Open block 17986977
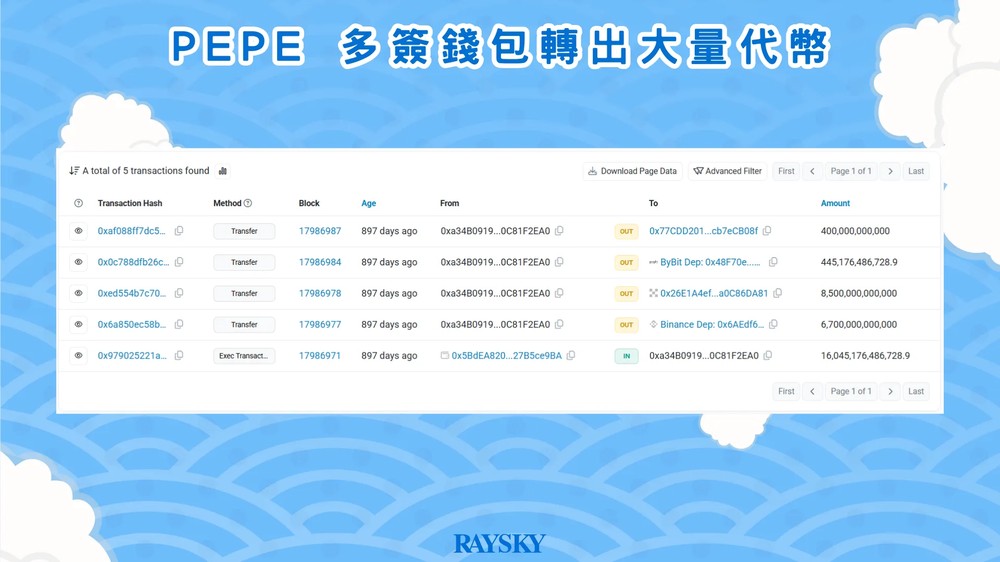The width and height of the screenshot is (1000, 562). 320,324
